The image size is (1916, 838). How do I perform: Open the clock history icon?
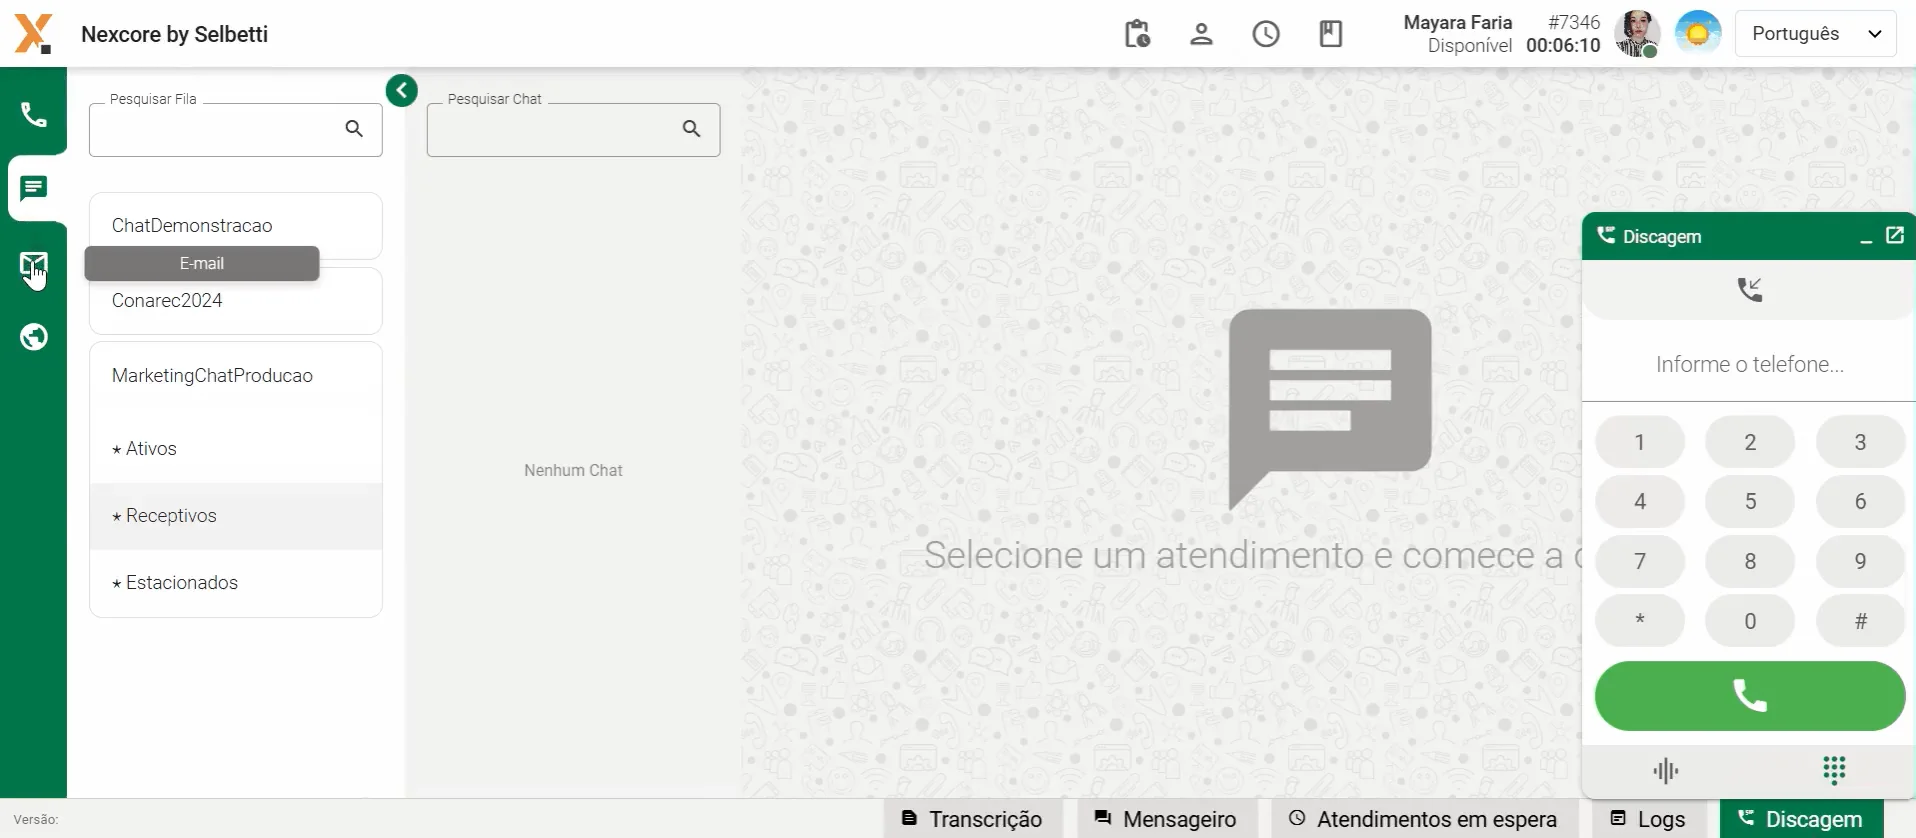coord(1266,34)
